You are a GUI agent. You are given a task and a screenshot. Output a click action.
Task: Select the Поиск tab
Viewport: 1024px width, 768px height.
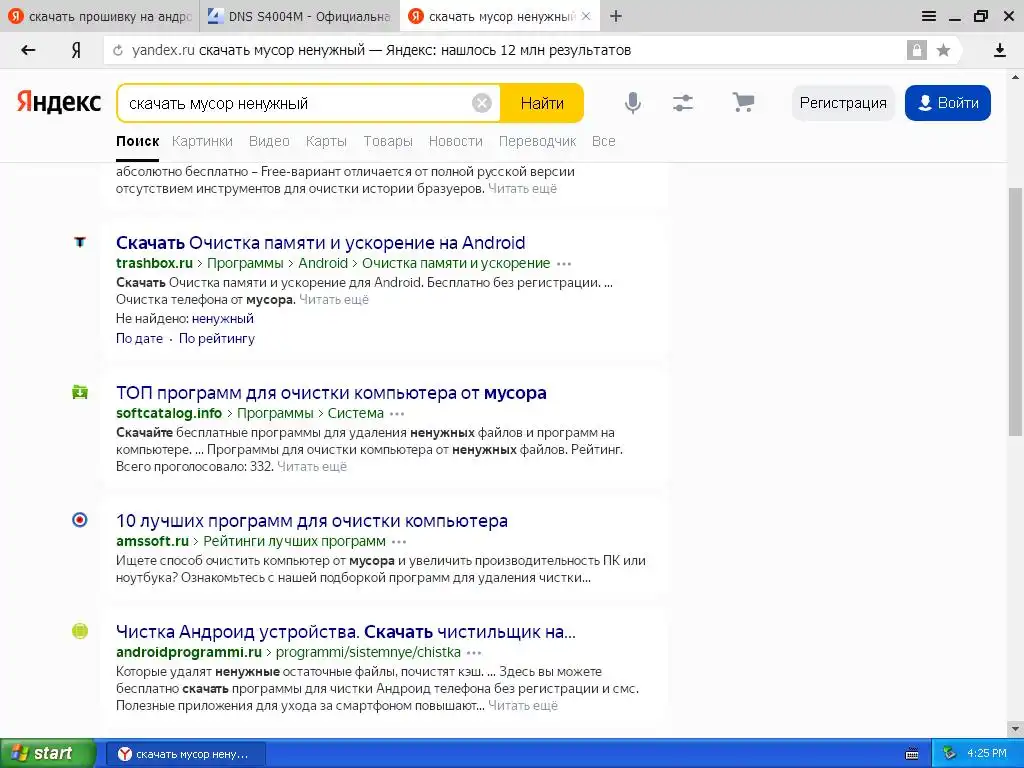[138, 141]
